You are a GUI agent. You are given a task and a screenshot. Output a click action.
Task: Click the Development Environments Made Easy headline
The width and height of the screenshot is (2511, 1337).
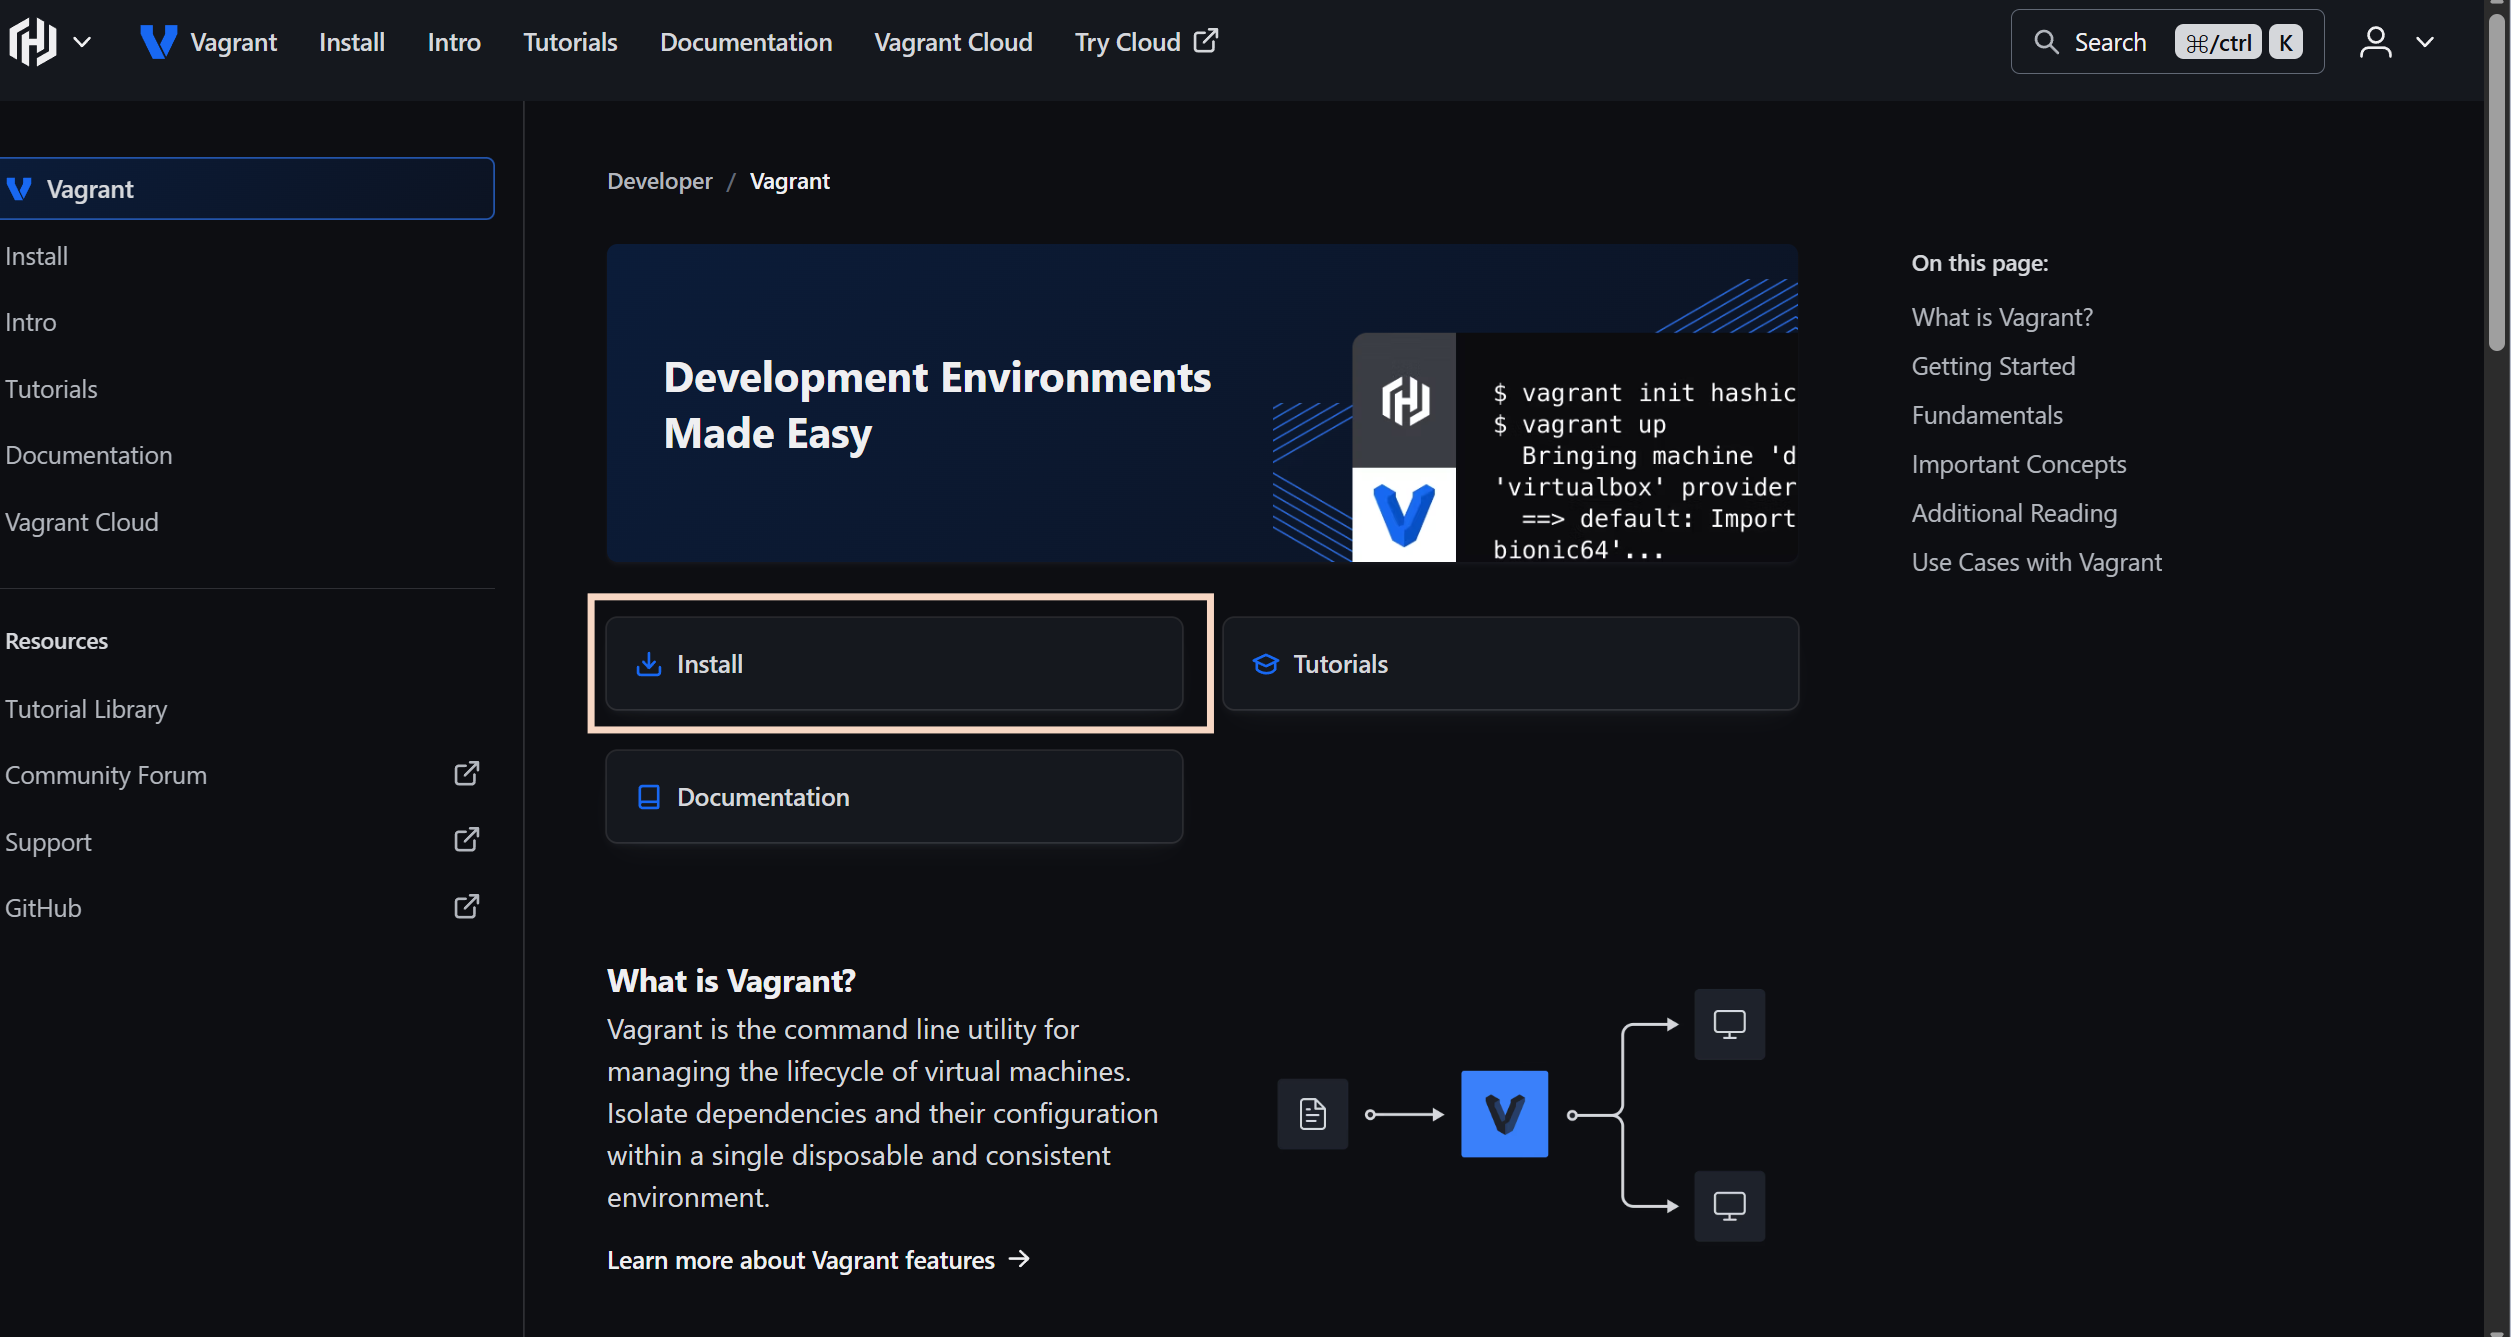937,405
